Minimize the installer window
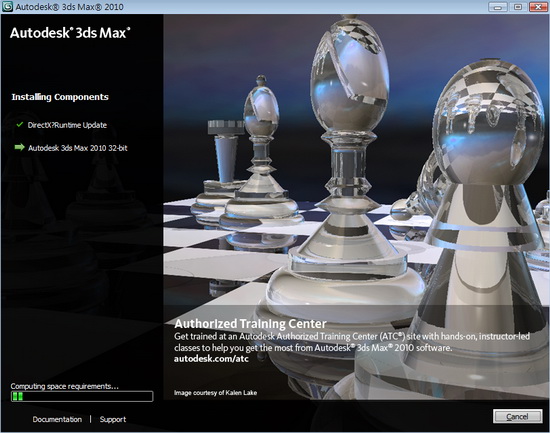Screen dimensions: 550x433 [x=498, y=7]
